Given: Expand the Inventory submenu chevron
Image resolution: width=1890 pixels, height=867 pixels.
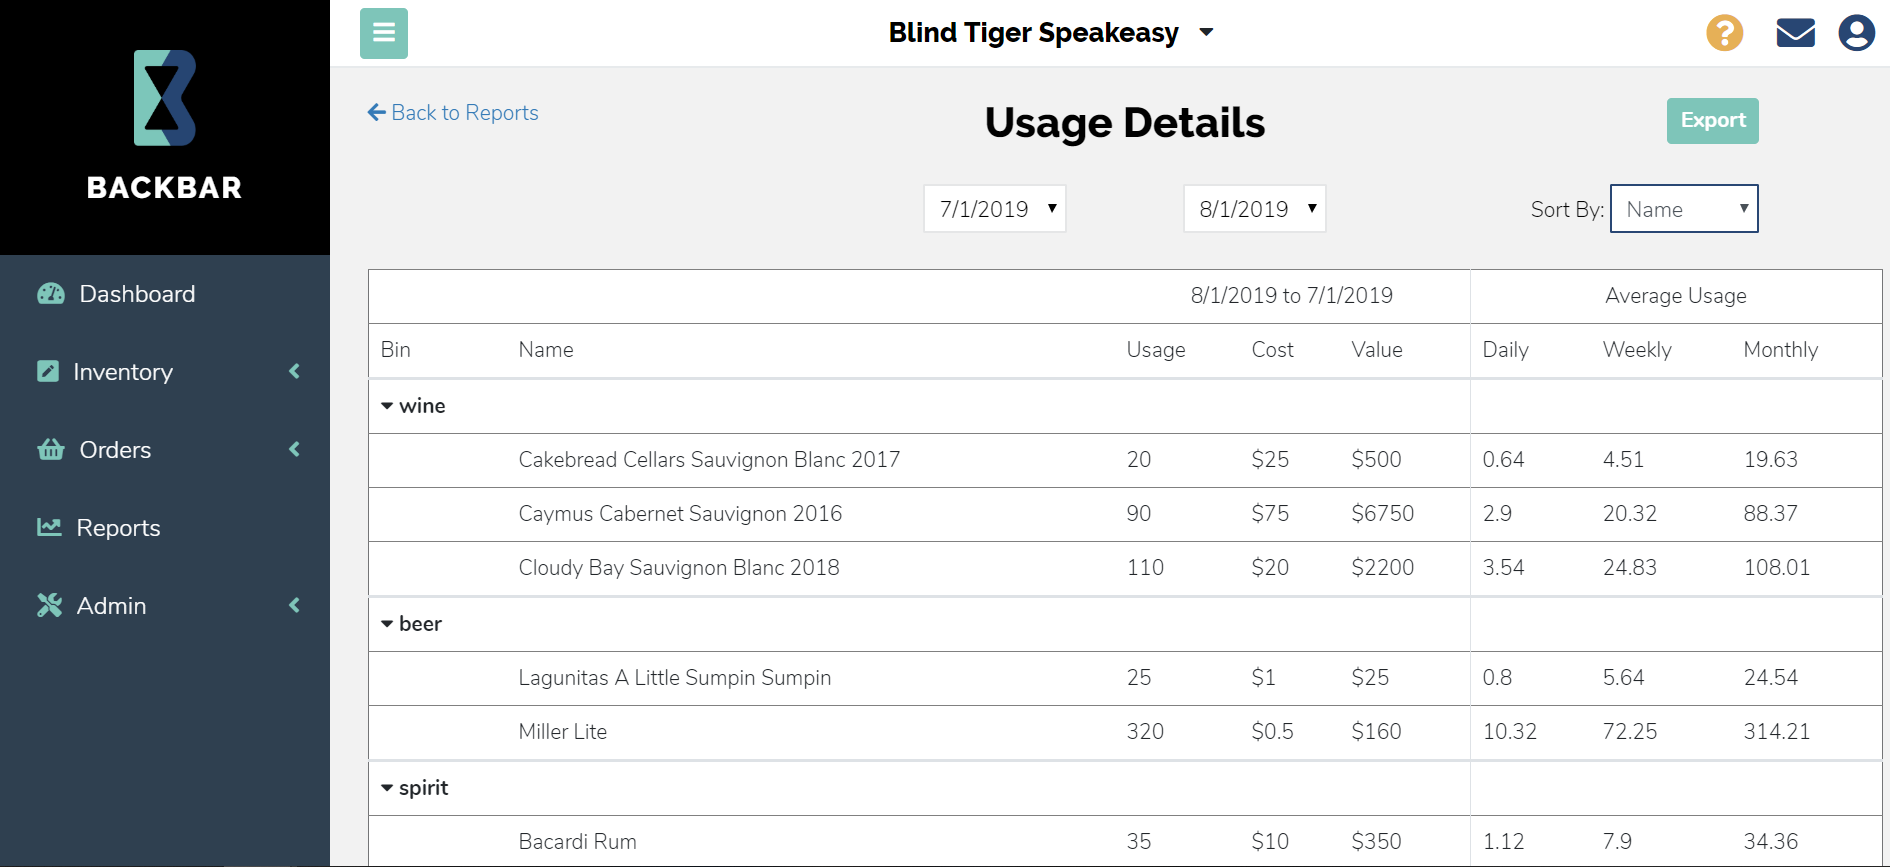Looking at the screenshot, I should click(294, 371).
